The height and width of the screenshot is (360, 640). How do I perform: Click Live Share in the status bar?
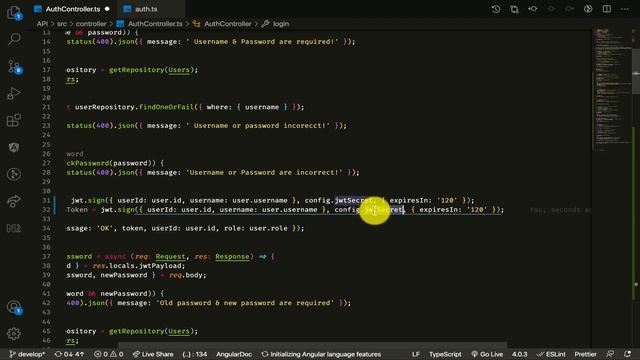pos(153,354)
